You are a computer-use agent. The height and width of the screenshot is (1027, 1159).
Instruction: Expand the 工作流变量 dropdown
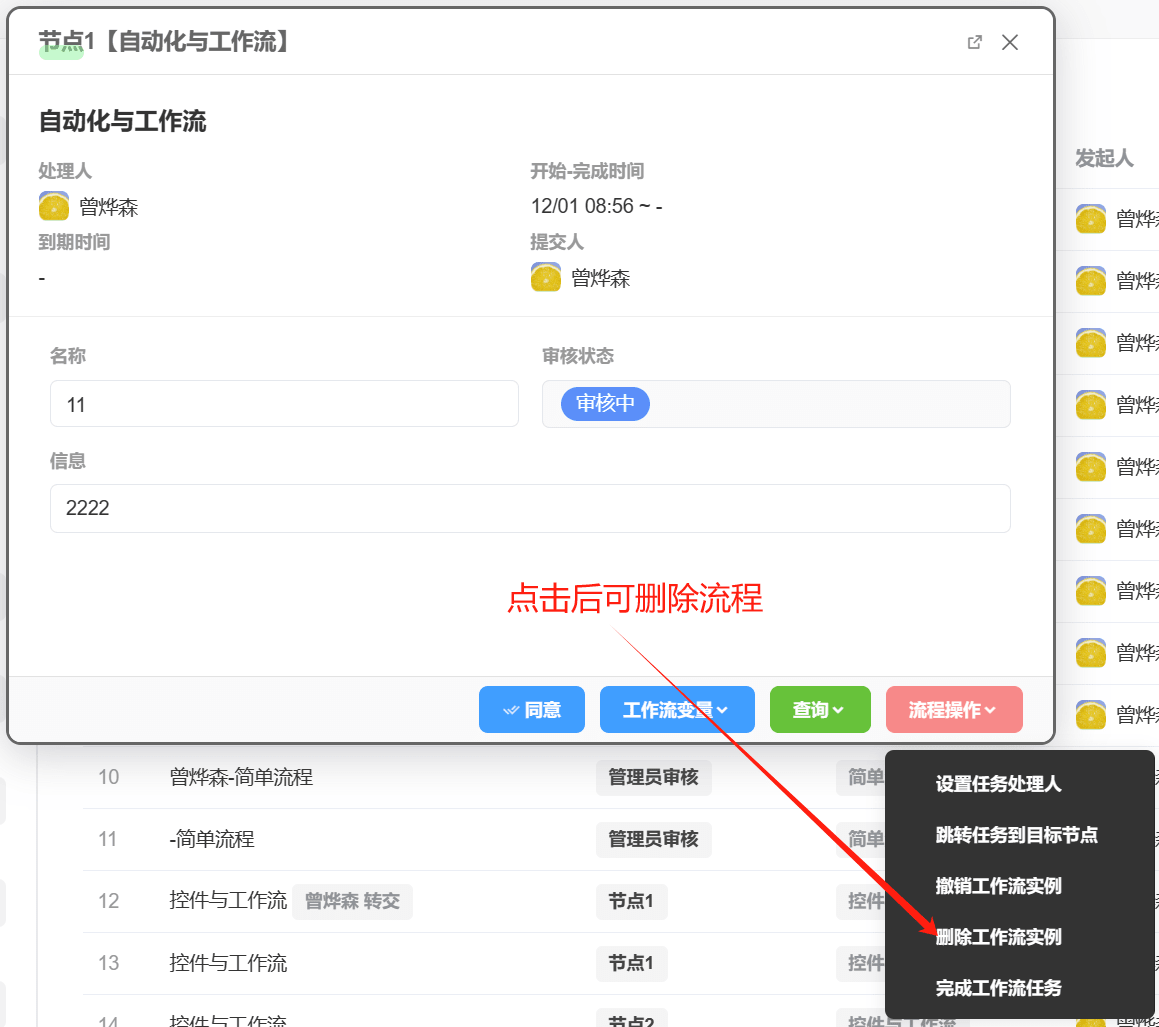[675, 710]
